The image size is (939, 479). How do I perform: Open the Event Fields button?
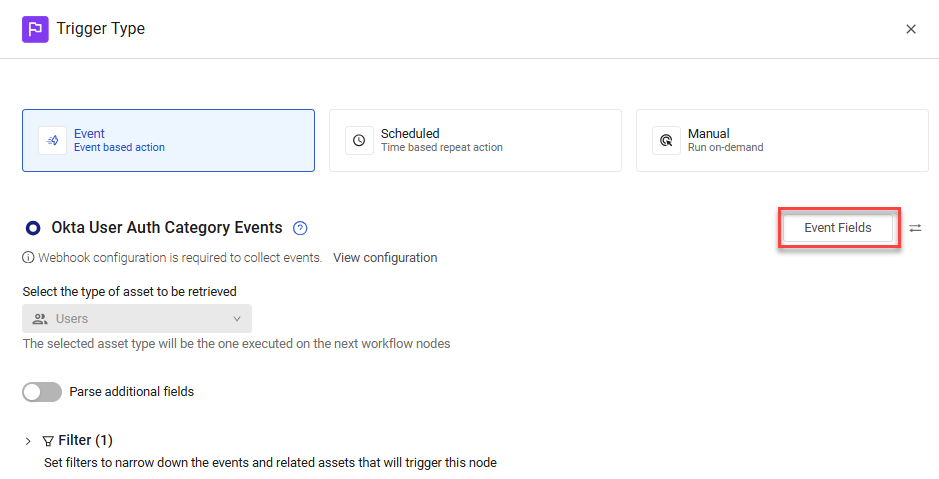tap(838, 228)
